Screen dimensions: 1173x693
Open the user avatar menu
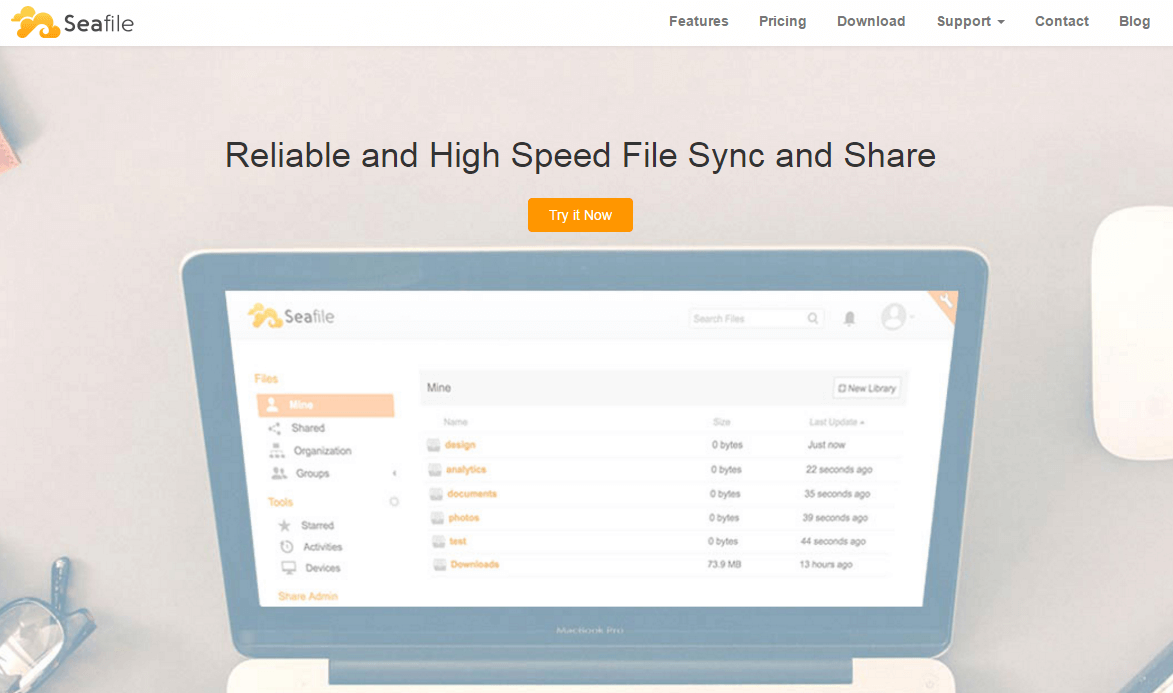(x=896, y=317)
